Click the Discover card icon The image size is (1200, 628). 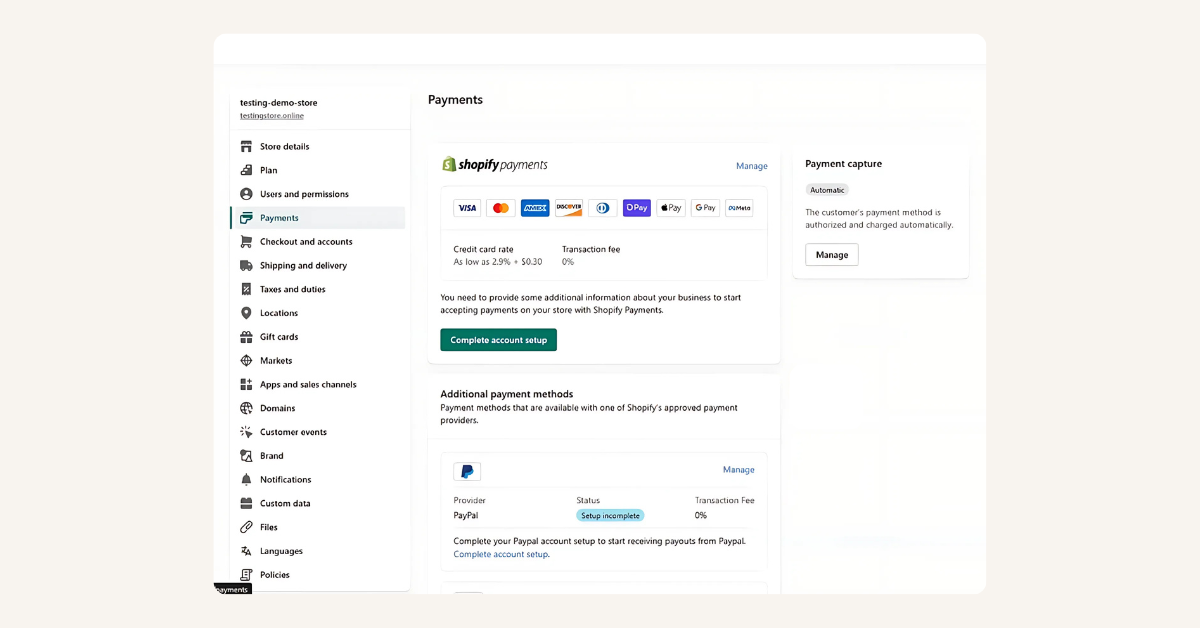point(568,207)
